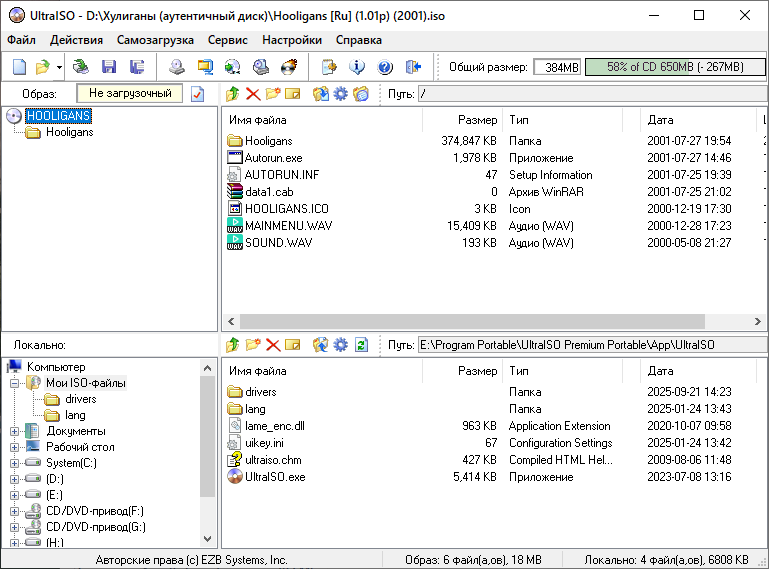Click the 58% of CD 650MB capacity bar
The width and height of the screenshot is (769, 569).
(x=675, y=67)
